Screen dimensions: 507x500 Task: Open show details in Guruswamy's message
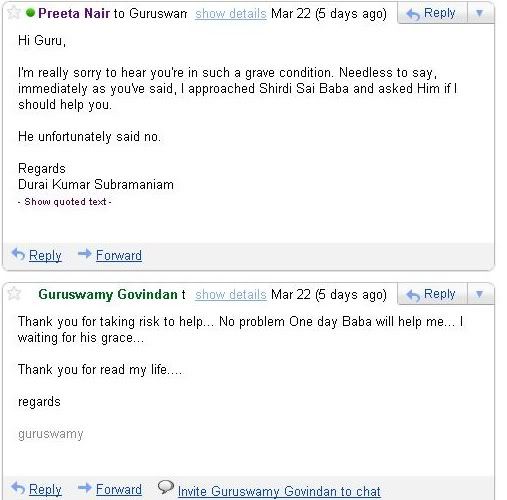pos(231,295)
